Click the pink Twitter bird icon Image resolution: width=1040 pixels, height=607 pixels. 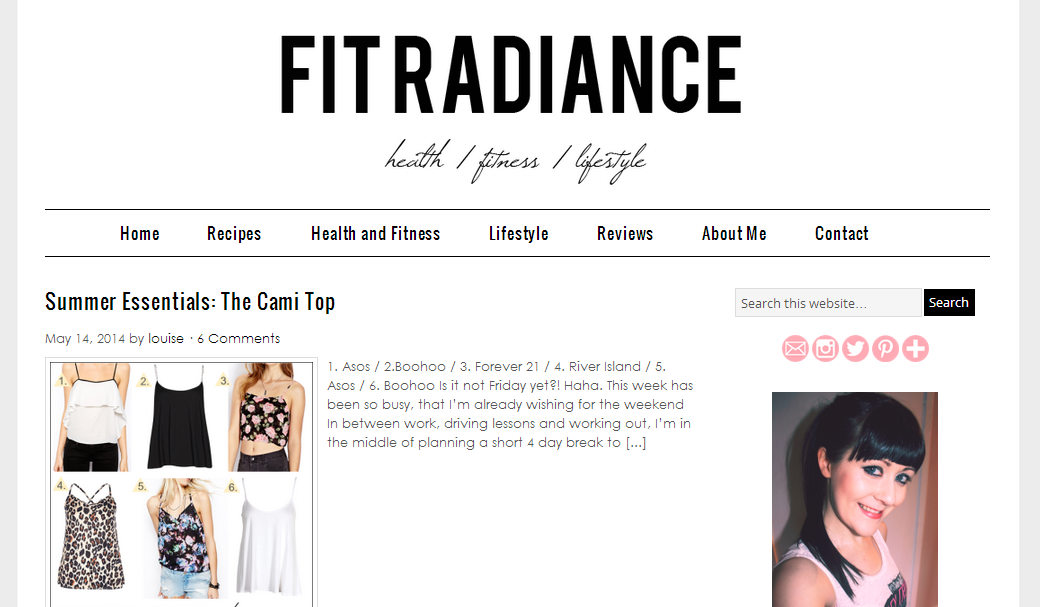point(856,349)
